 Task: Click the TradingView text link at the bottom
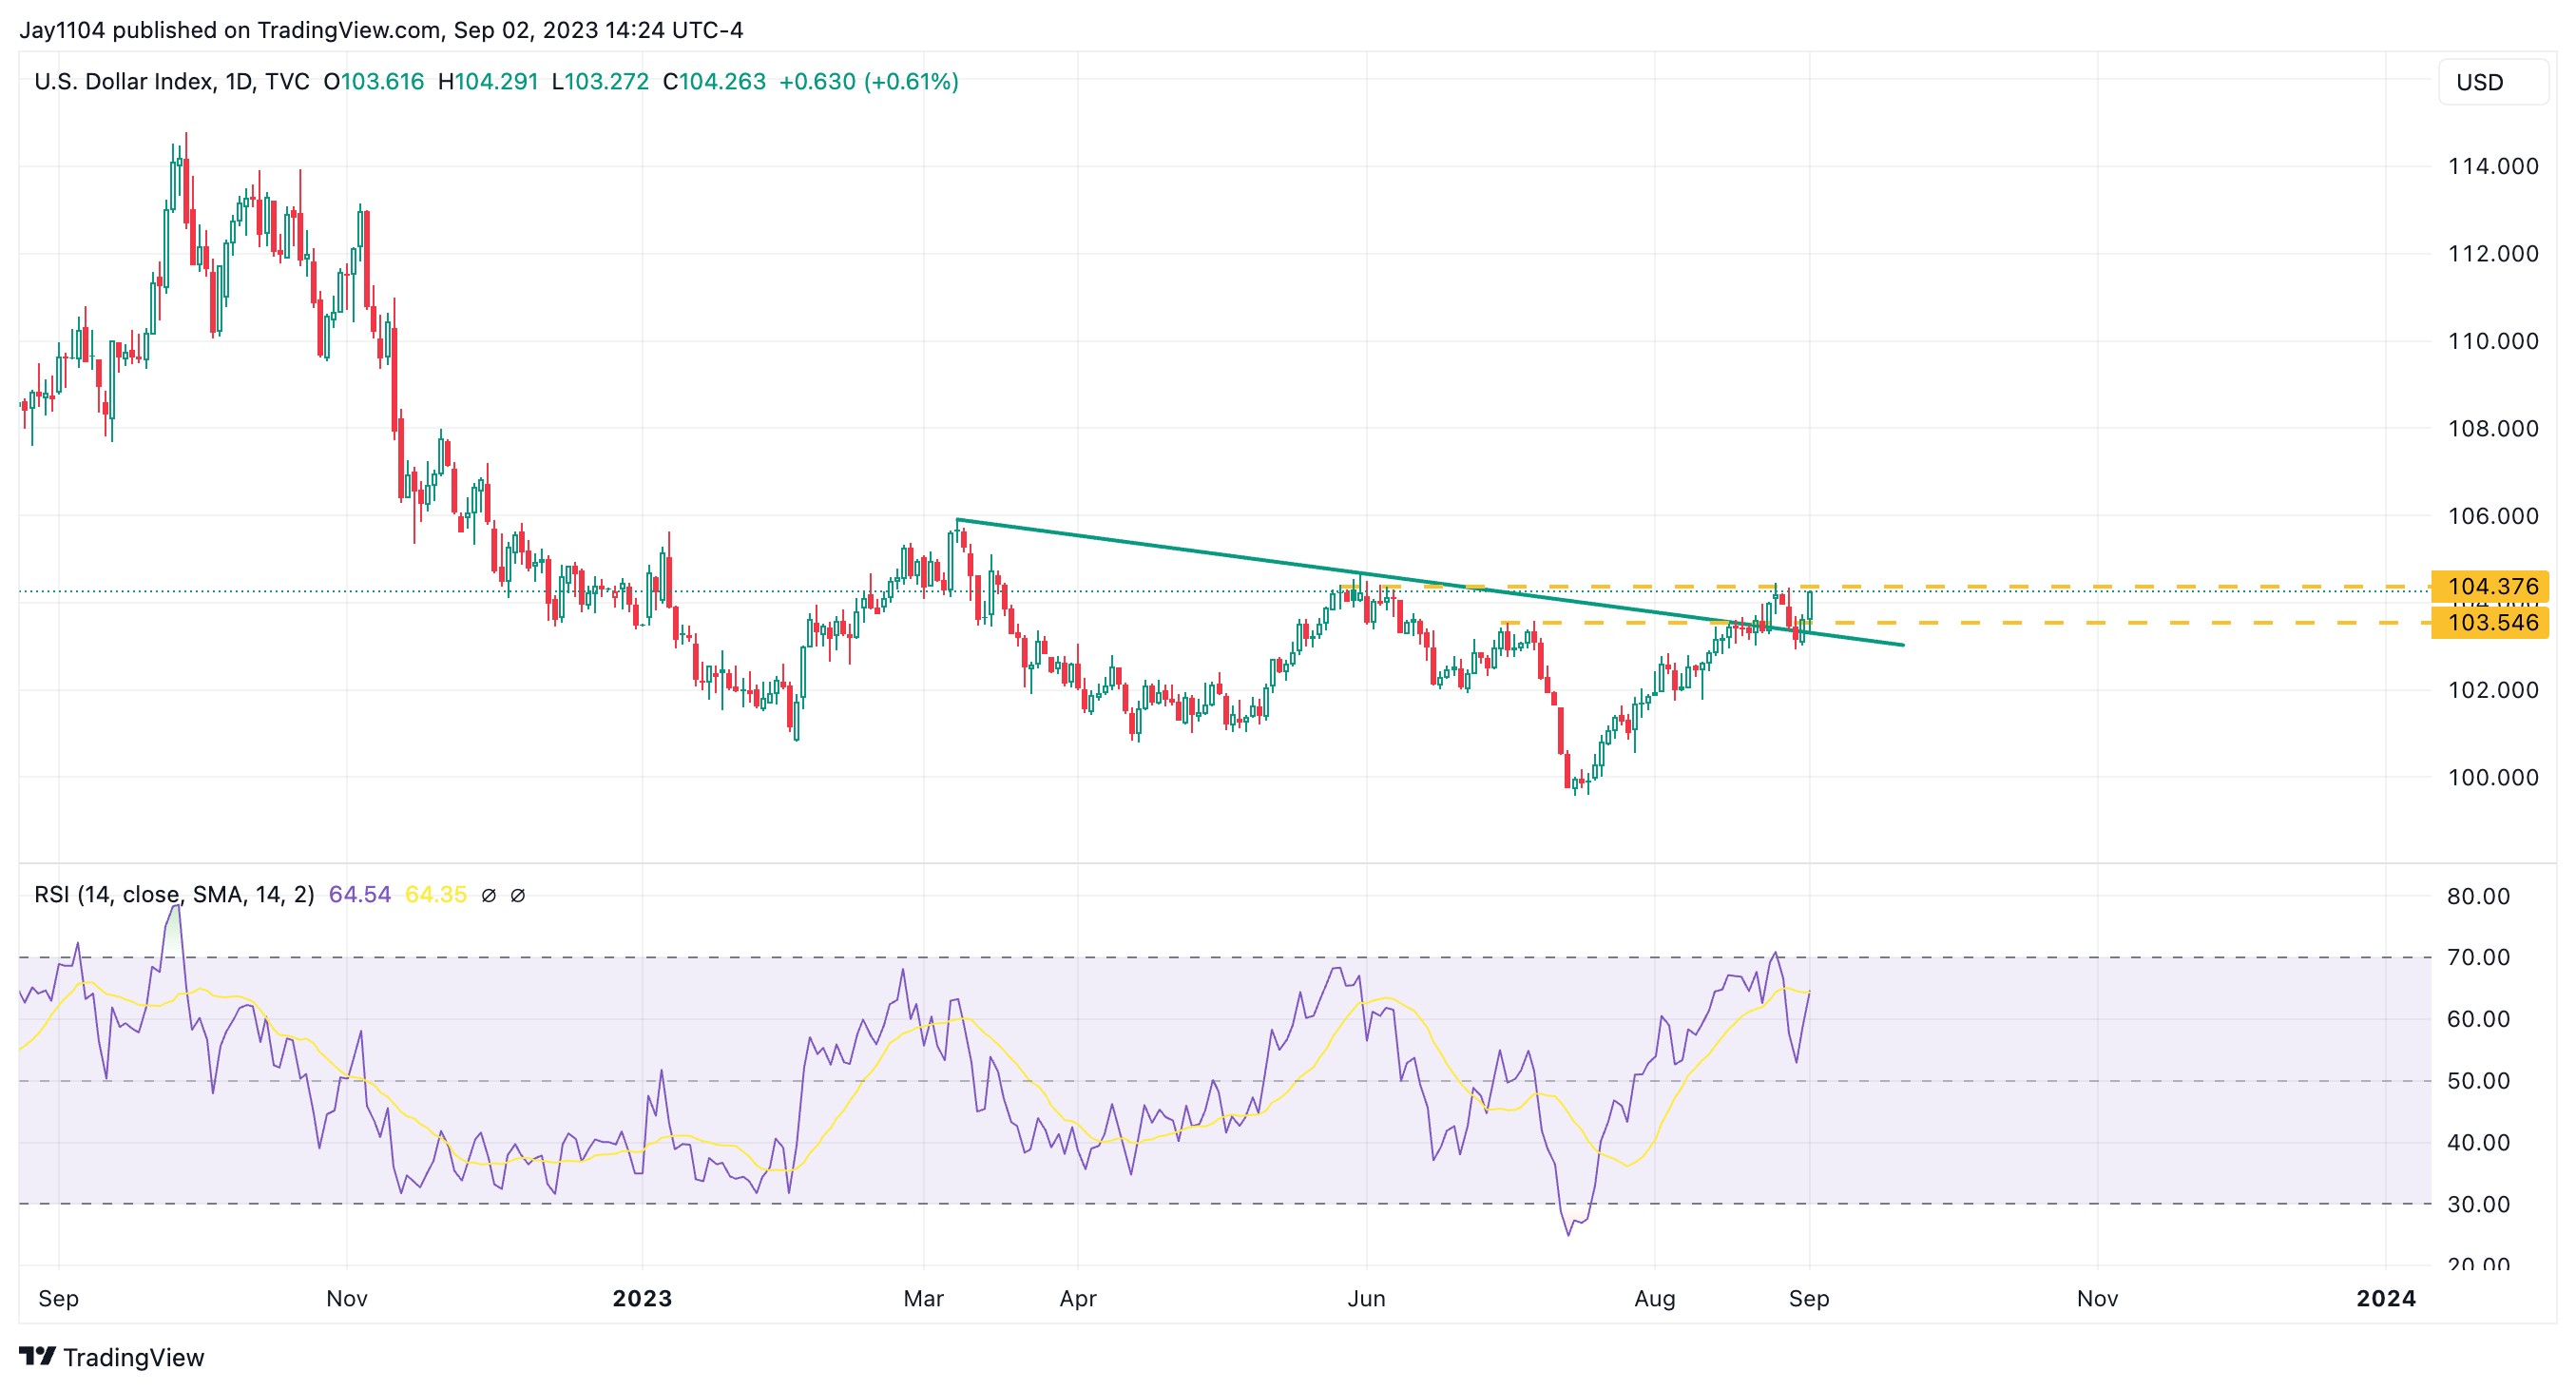(133, 1357)
